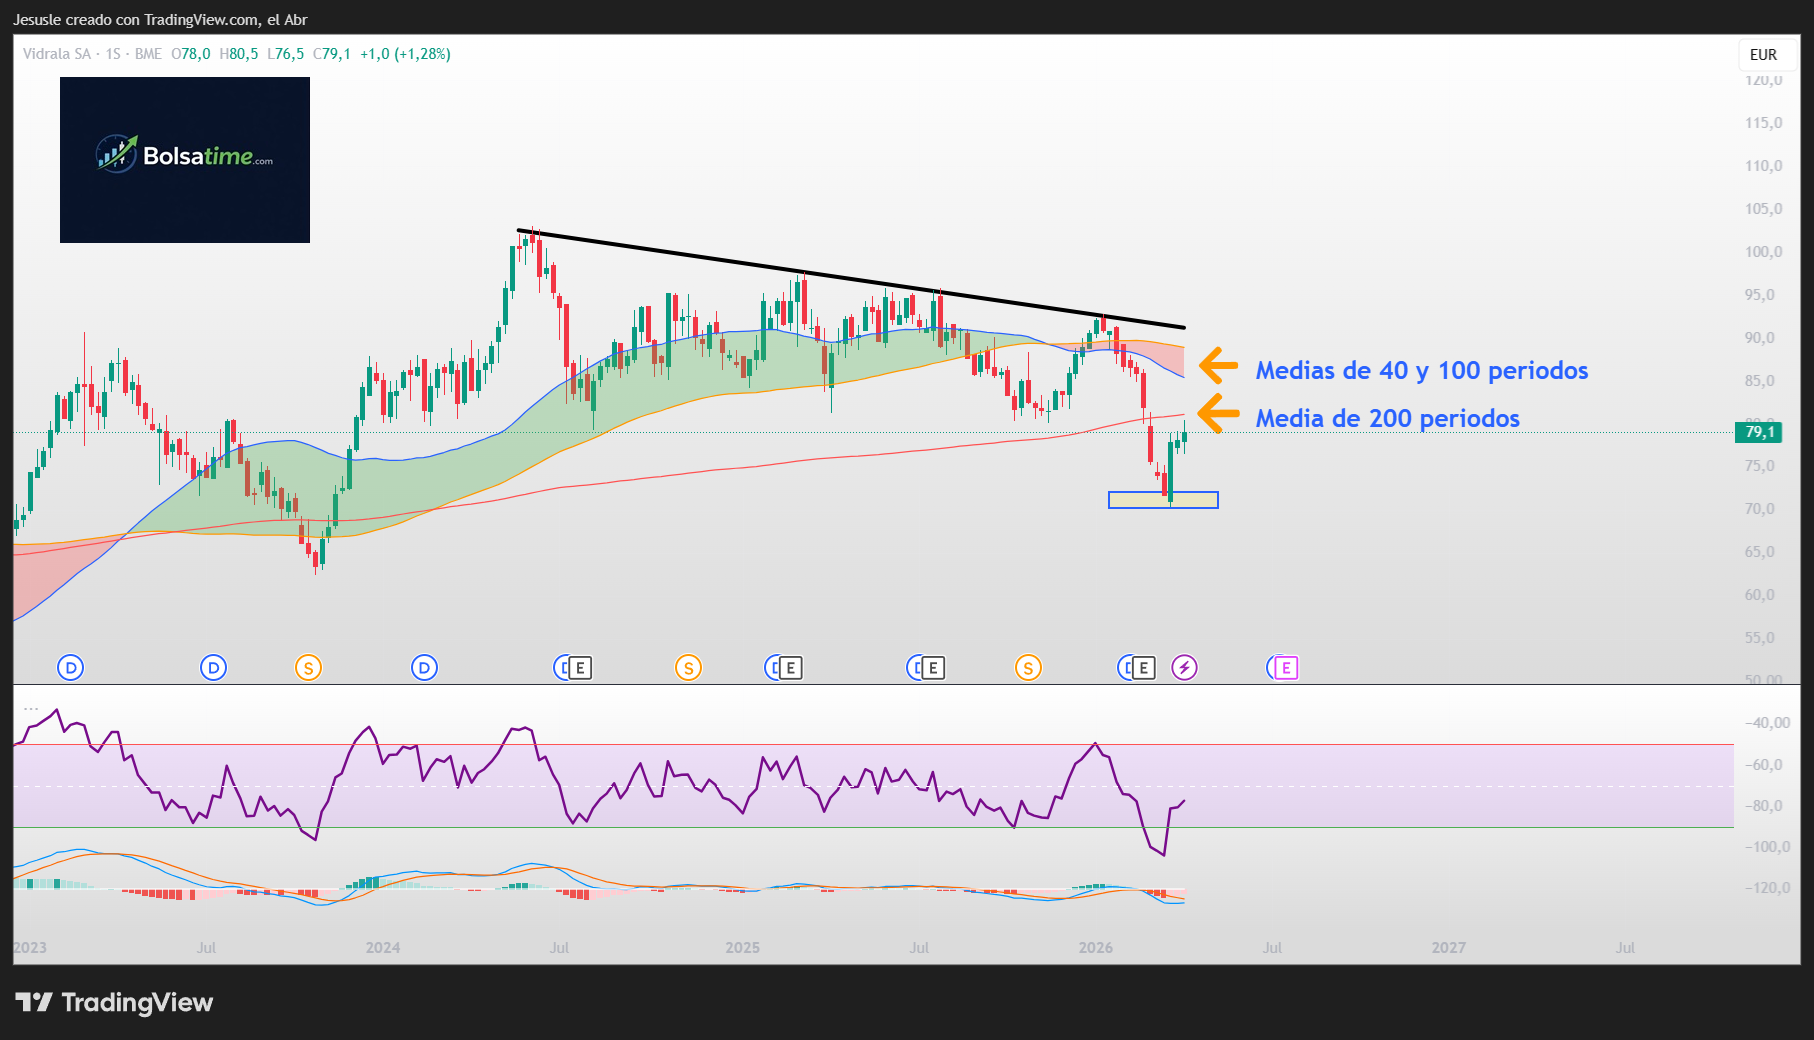Screen dimensions: 1814x1040
Task: Click the last orange S marker before 2026
Action: click(1028, 667)
